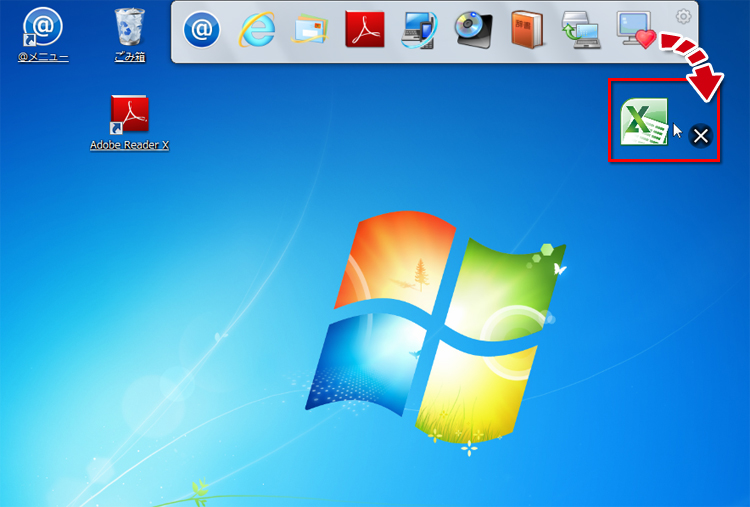Click the Adobe Reader X label text
This screenshot has height=507, width=750.
point(130,145)
